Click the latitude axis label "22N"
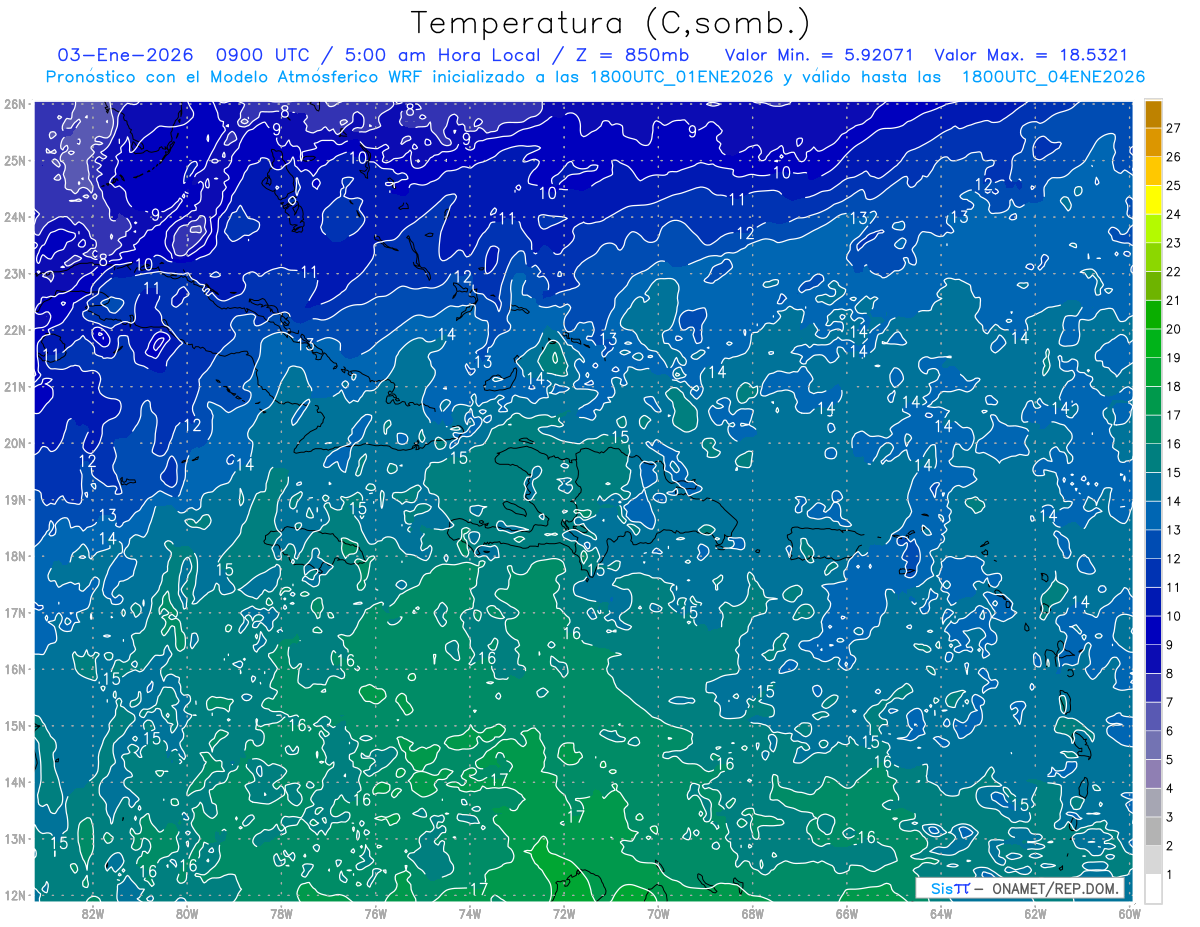 pyautogui.click(x=15, y=330)
